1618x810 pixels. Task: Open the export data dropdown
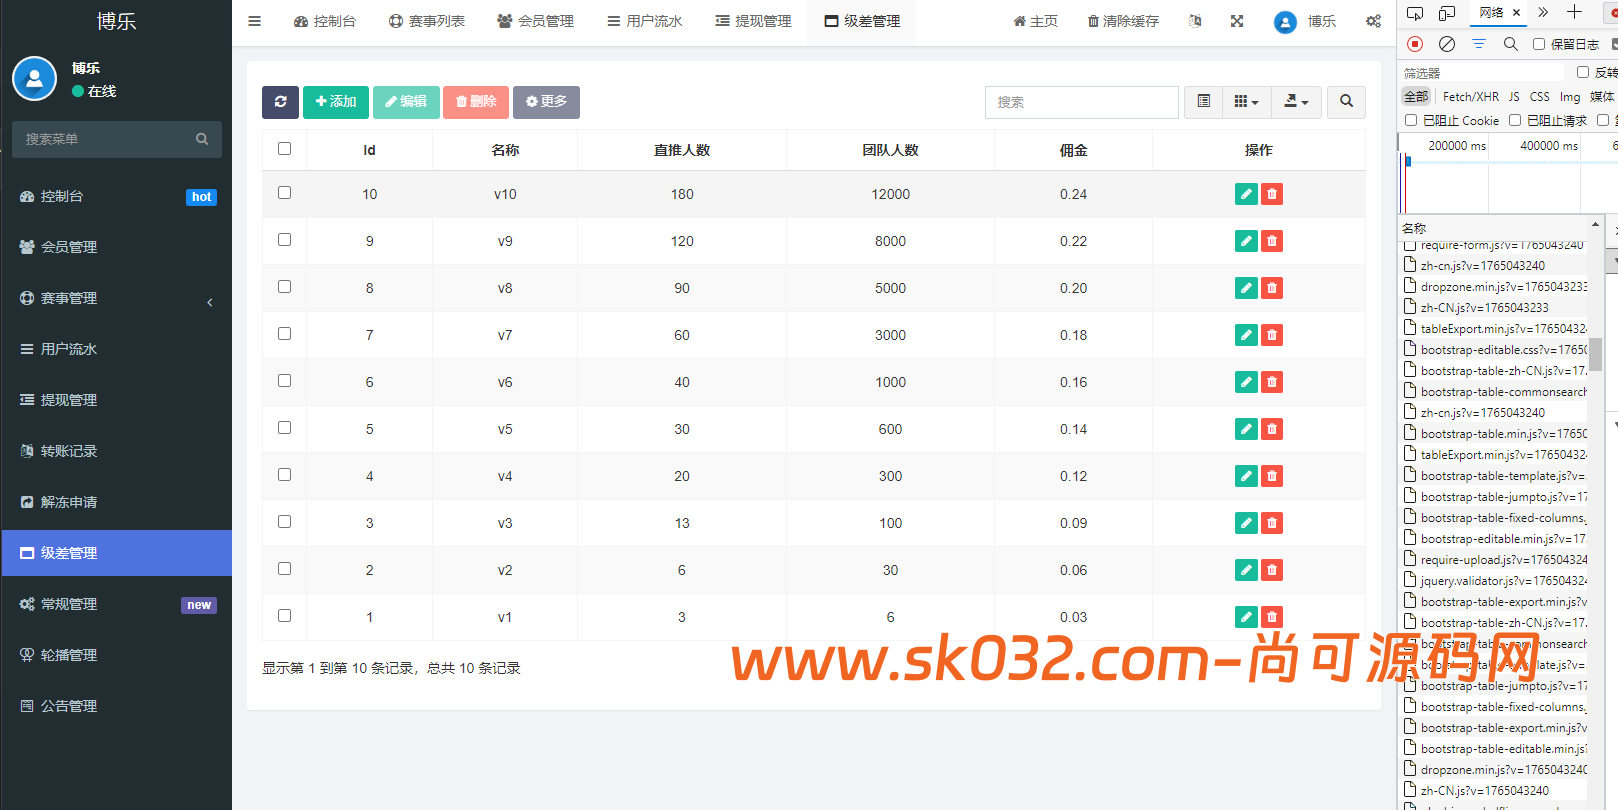(x=1297, y=102)
